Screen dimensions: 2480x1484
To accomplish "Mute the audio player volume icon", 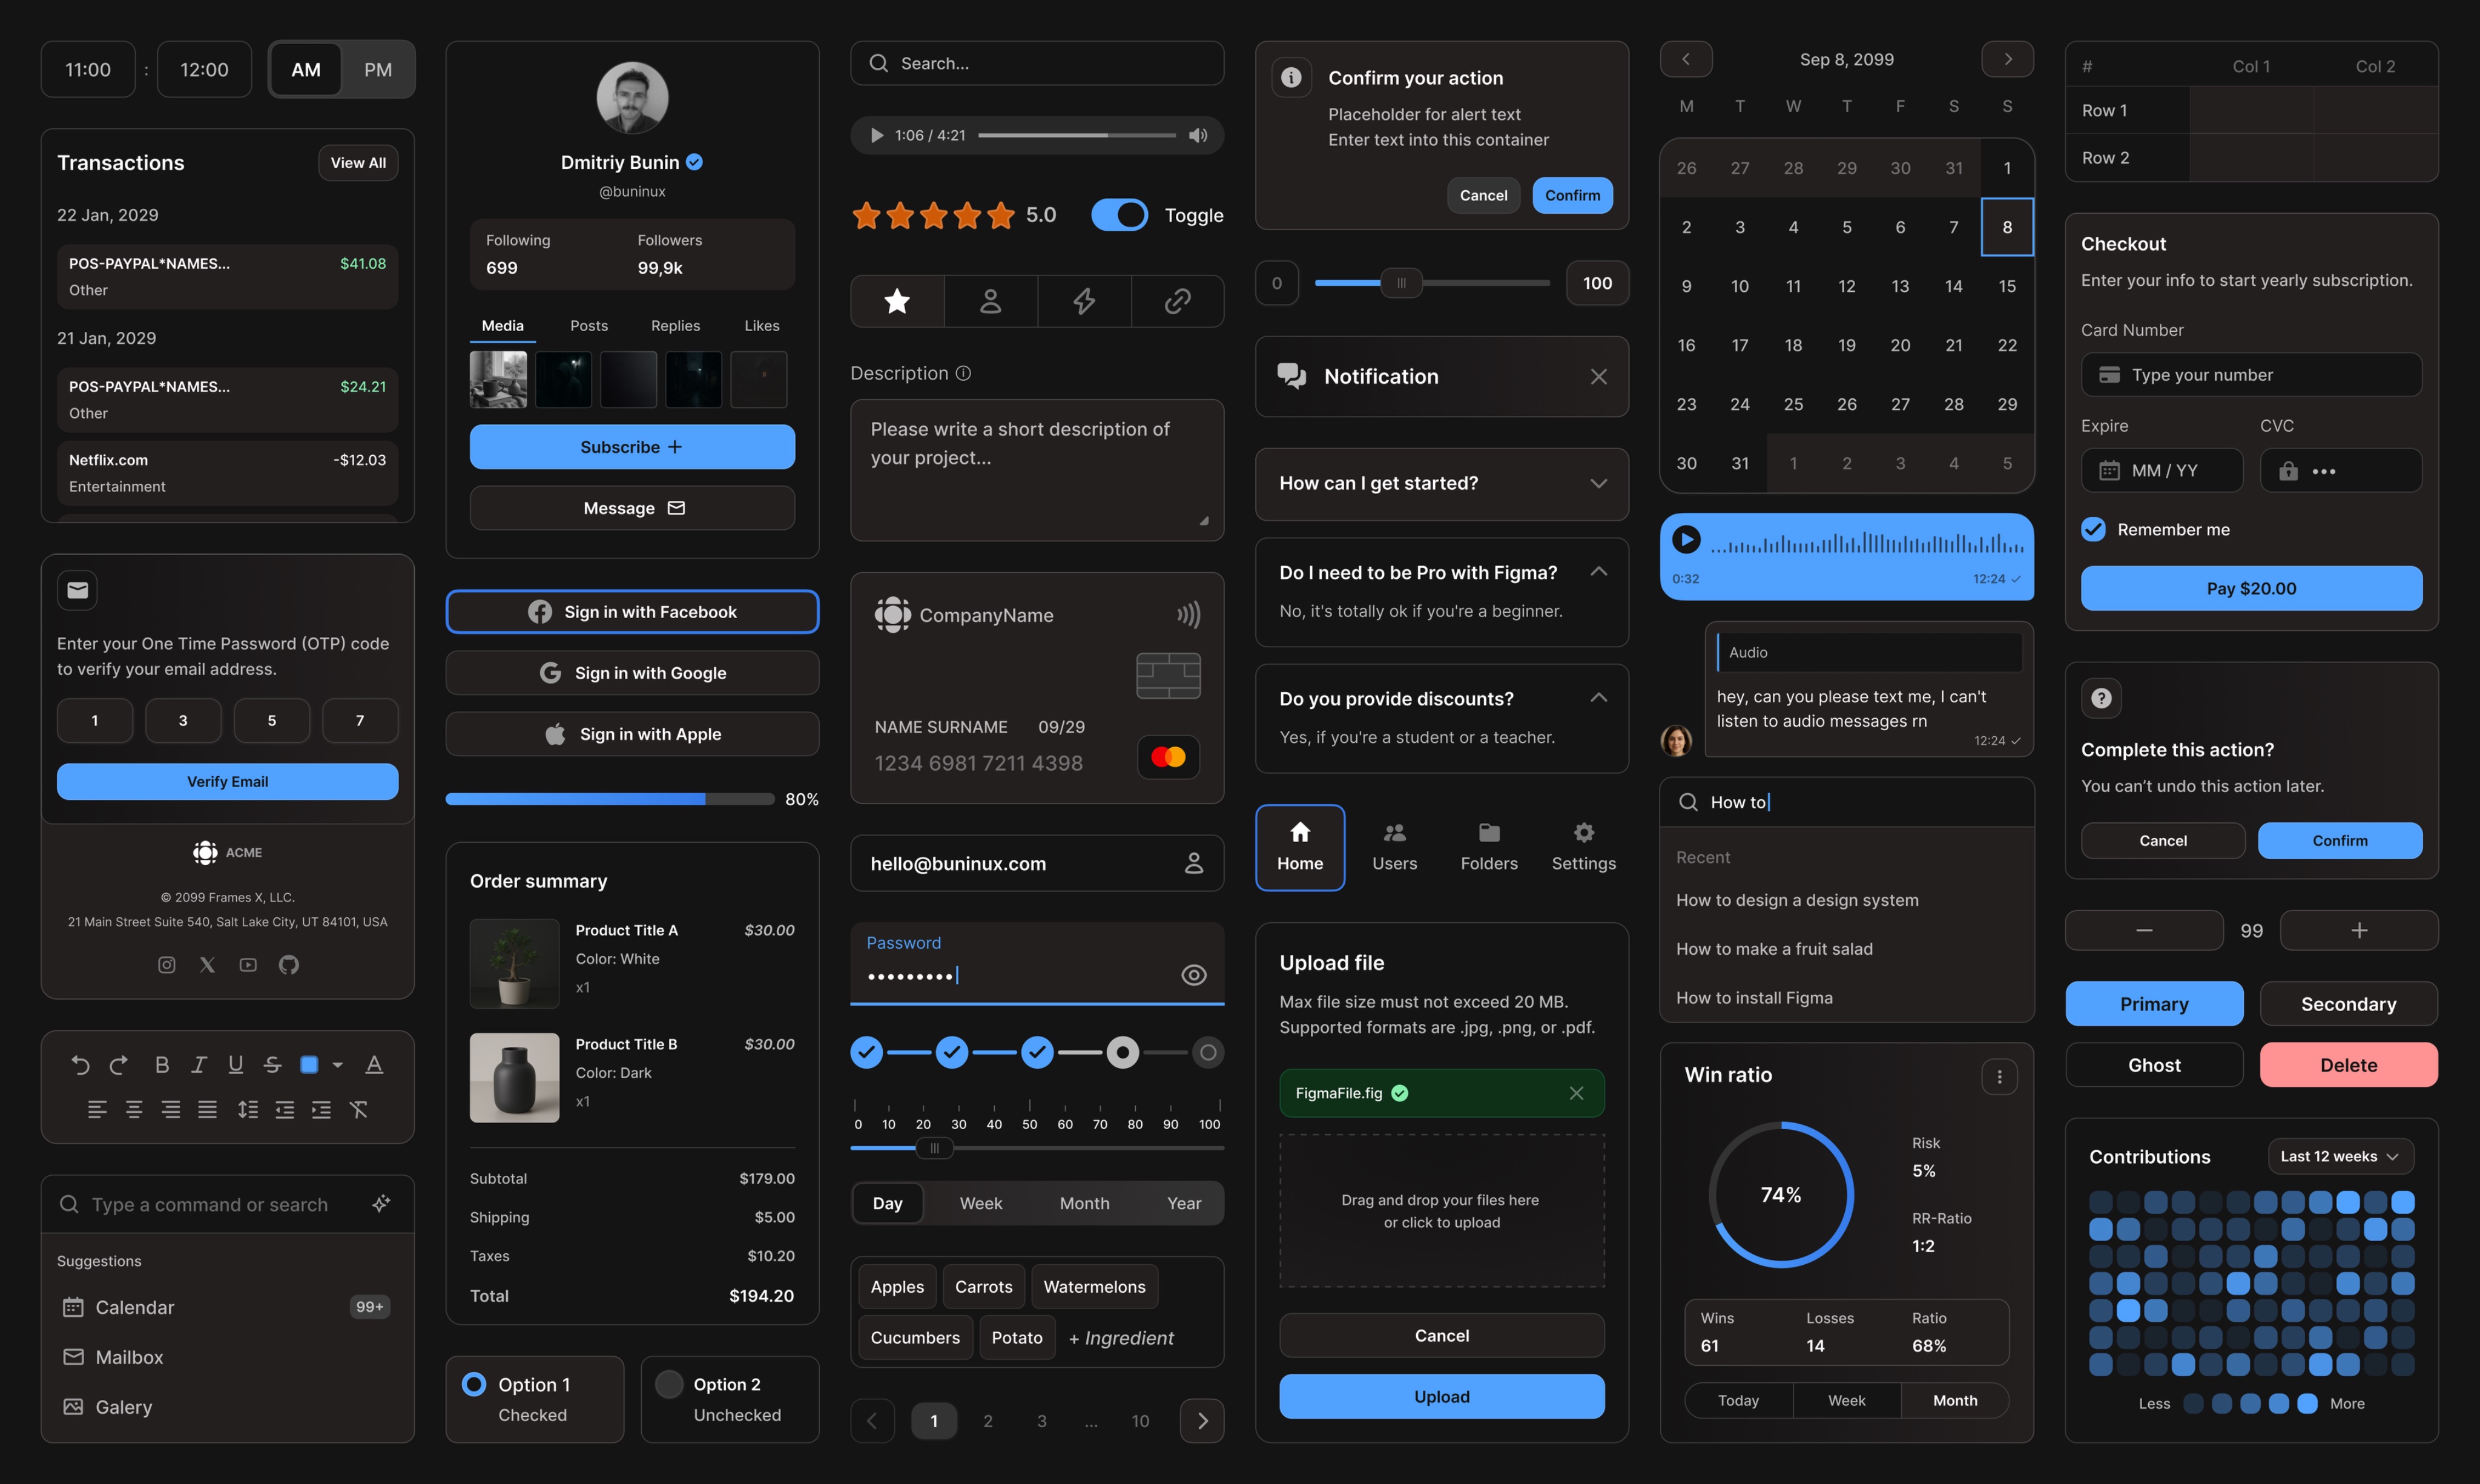I will [1198, 135].
